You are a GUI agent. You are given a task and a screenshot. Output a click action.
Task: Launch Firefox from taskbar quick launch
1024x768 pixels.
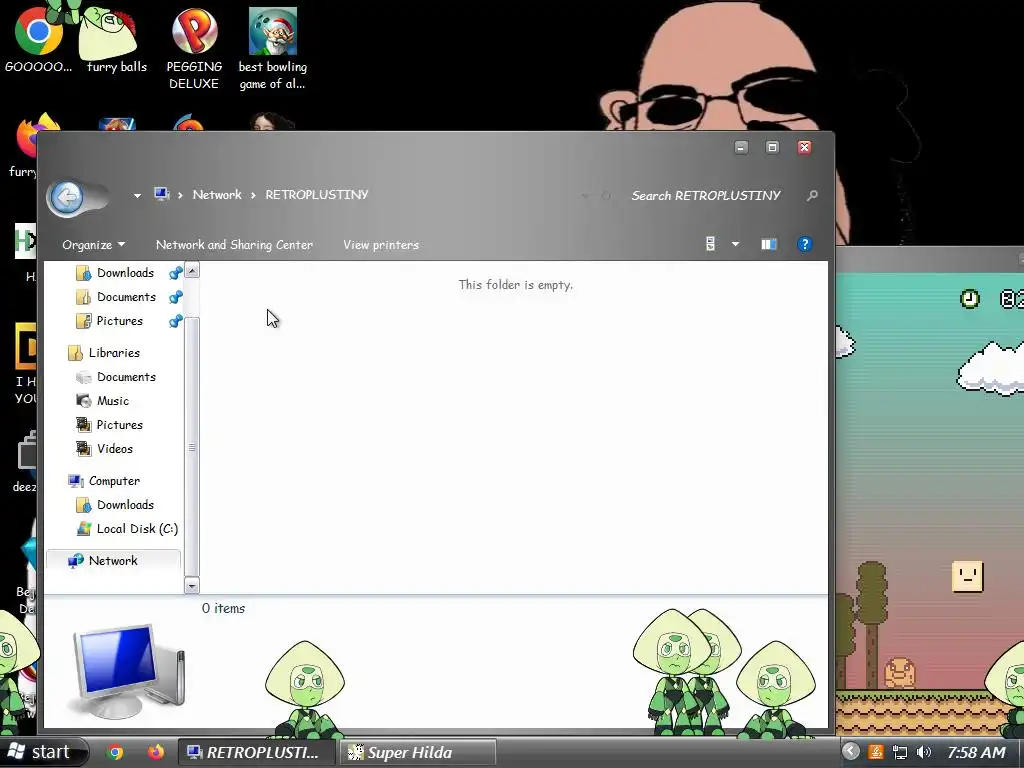(155, 752)
